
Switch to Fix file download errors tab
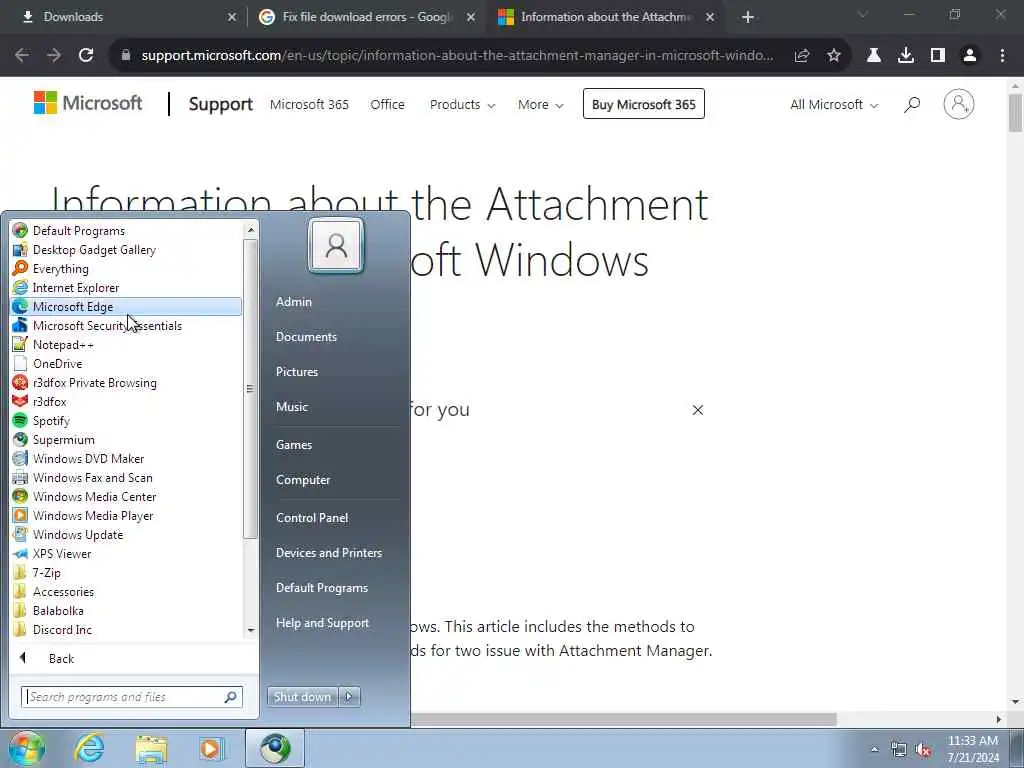(x=367, y=17)
